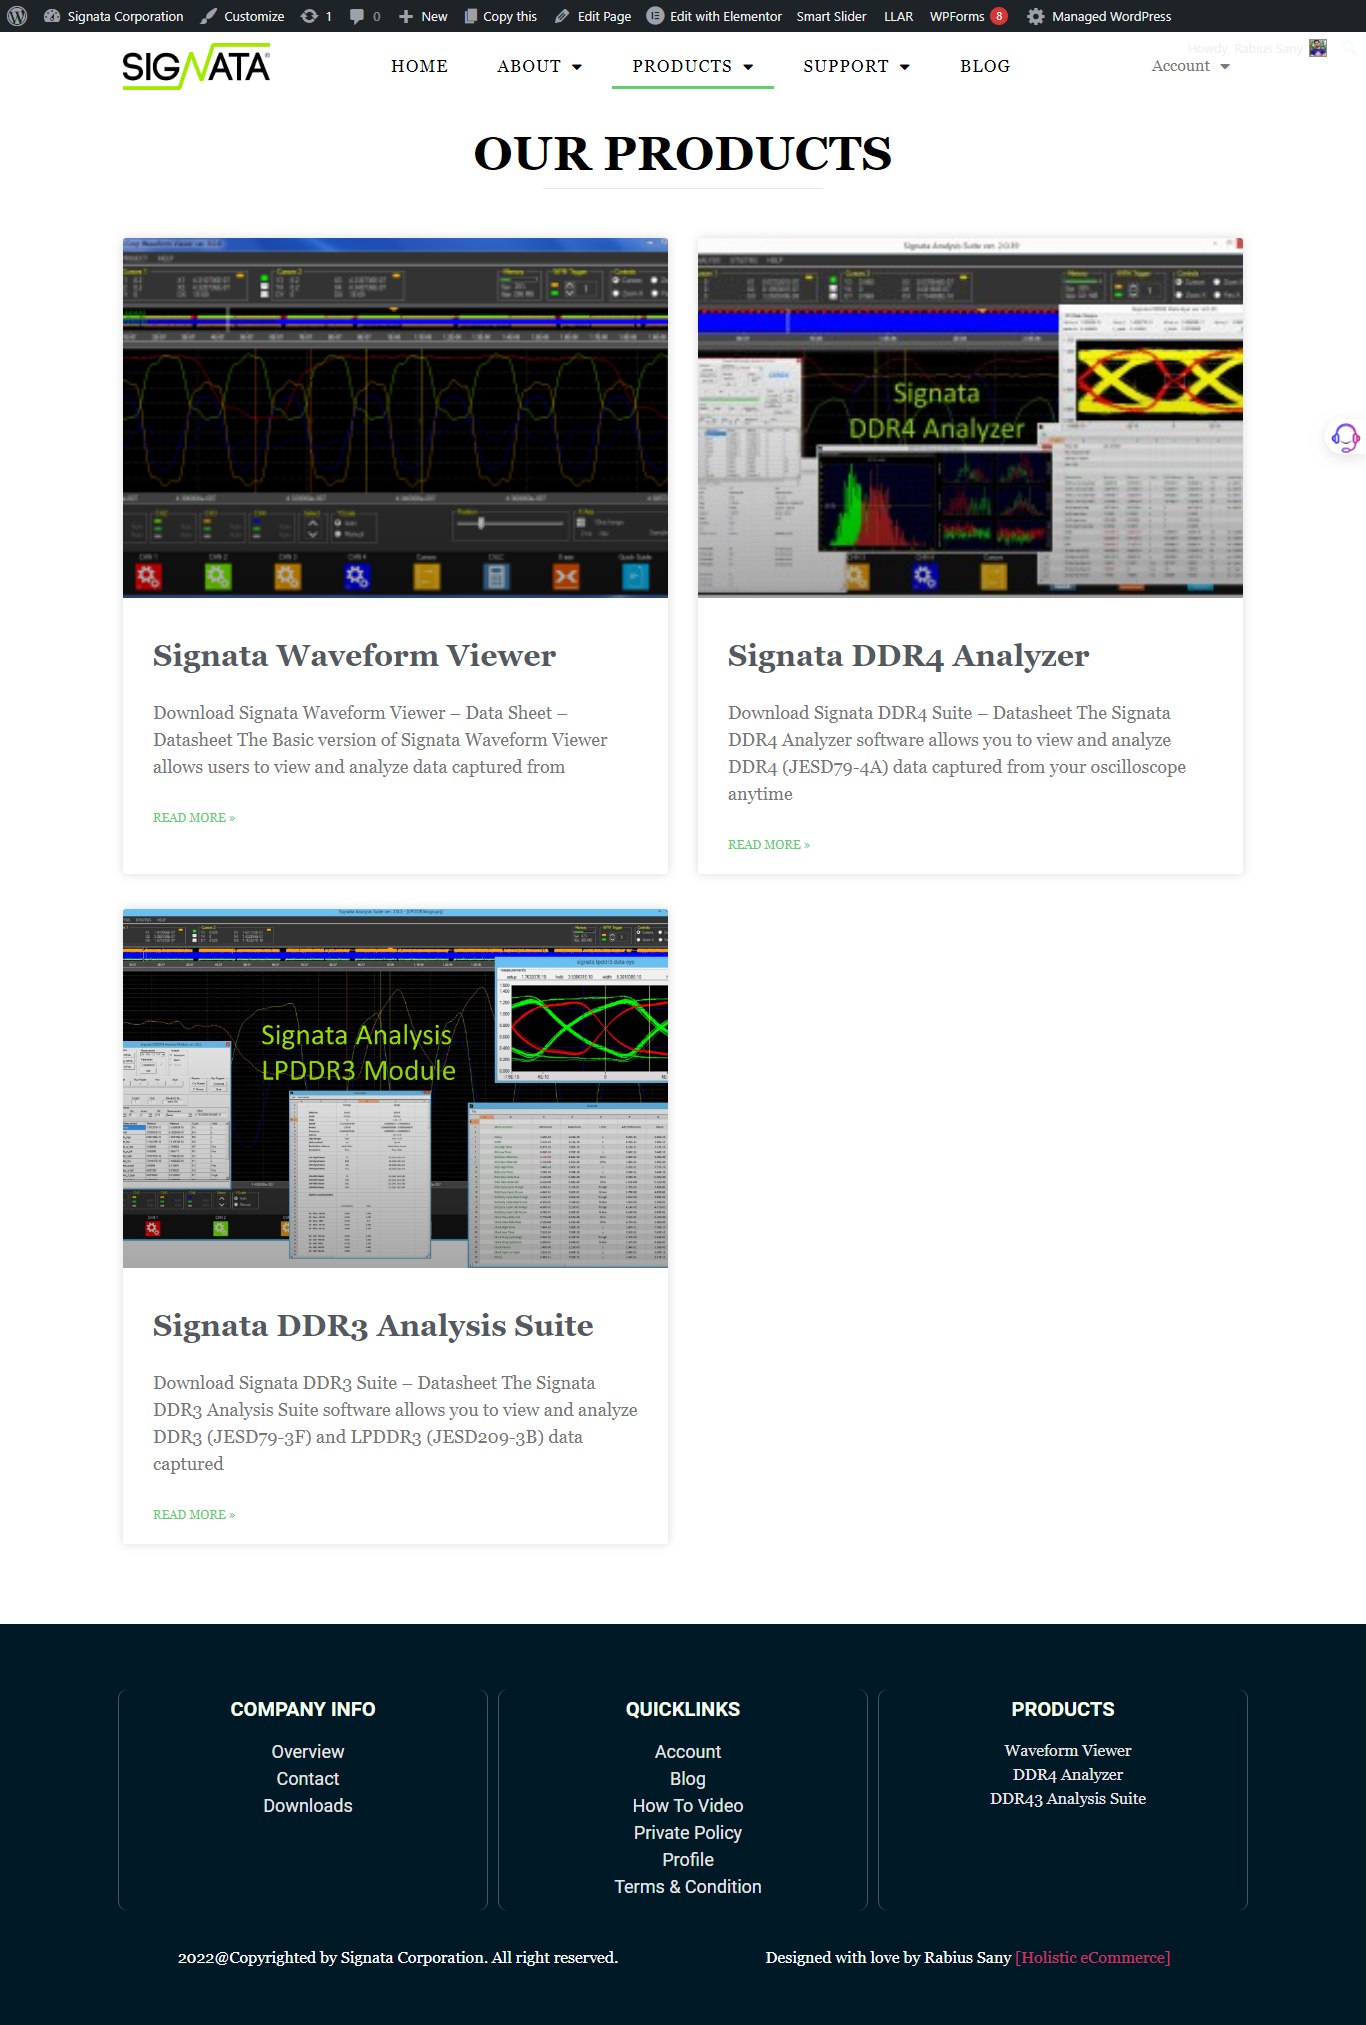The width and height of the screenshot is (1366, 2025).
Task: Click Read More under DDR4 Analyzer
Action: [769, 844]
